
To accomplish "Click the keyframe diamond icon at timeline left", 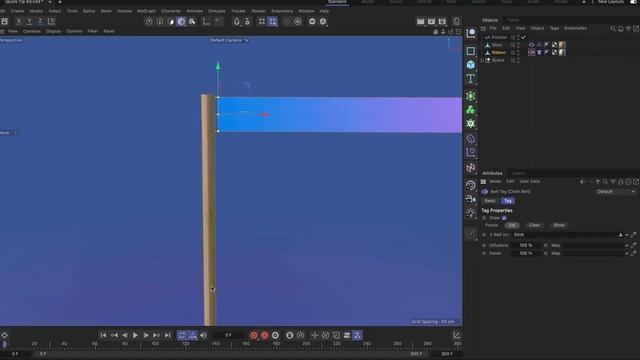I will click(4, 335).
